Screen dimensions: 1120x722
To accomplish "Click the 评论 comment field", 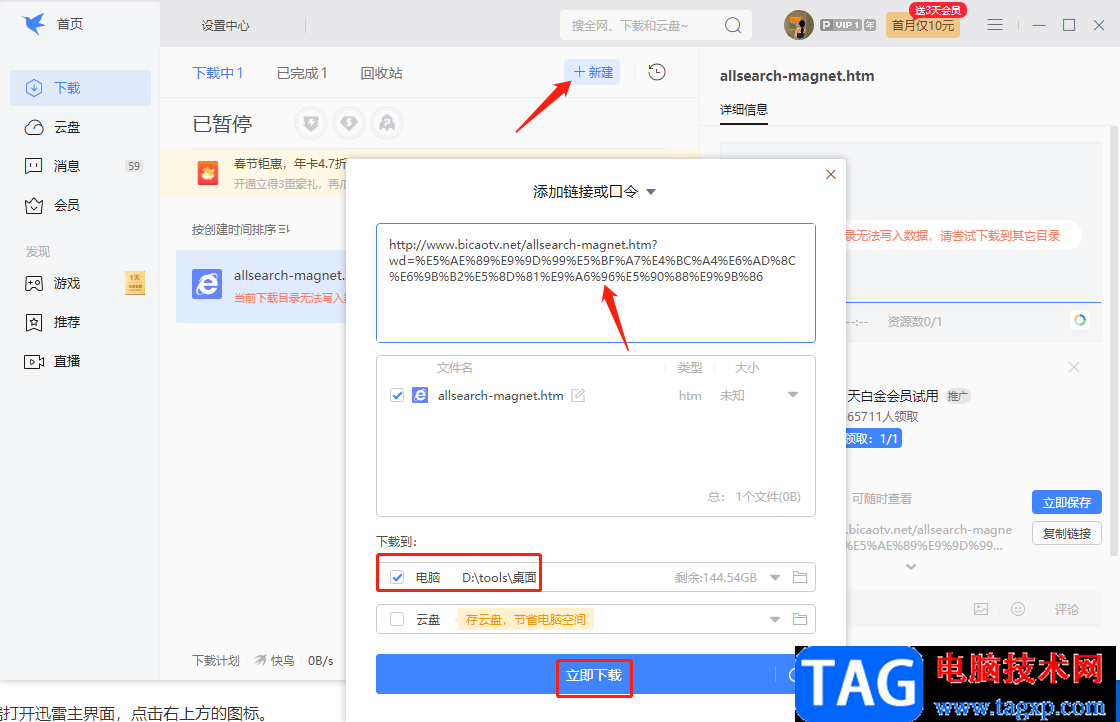I will pos(1066,609).
